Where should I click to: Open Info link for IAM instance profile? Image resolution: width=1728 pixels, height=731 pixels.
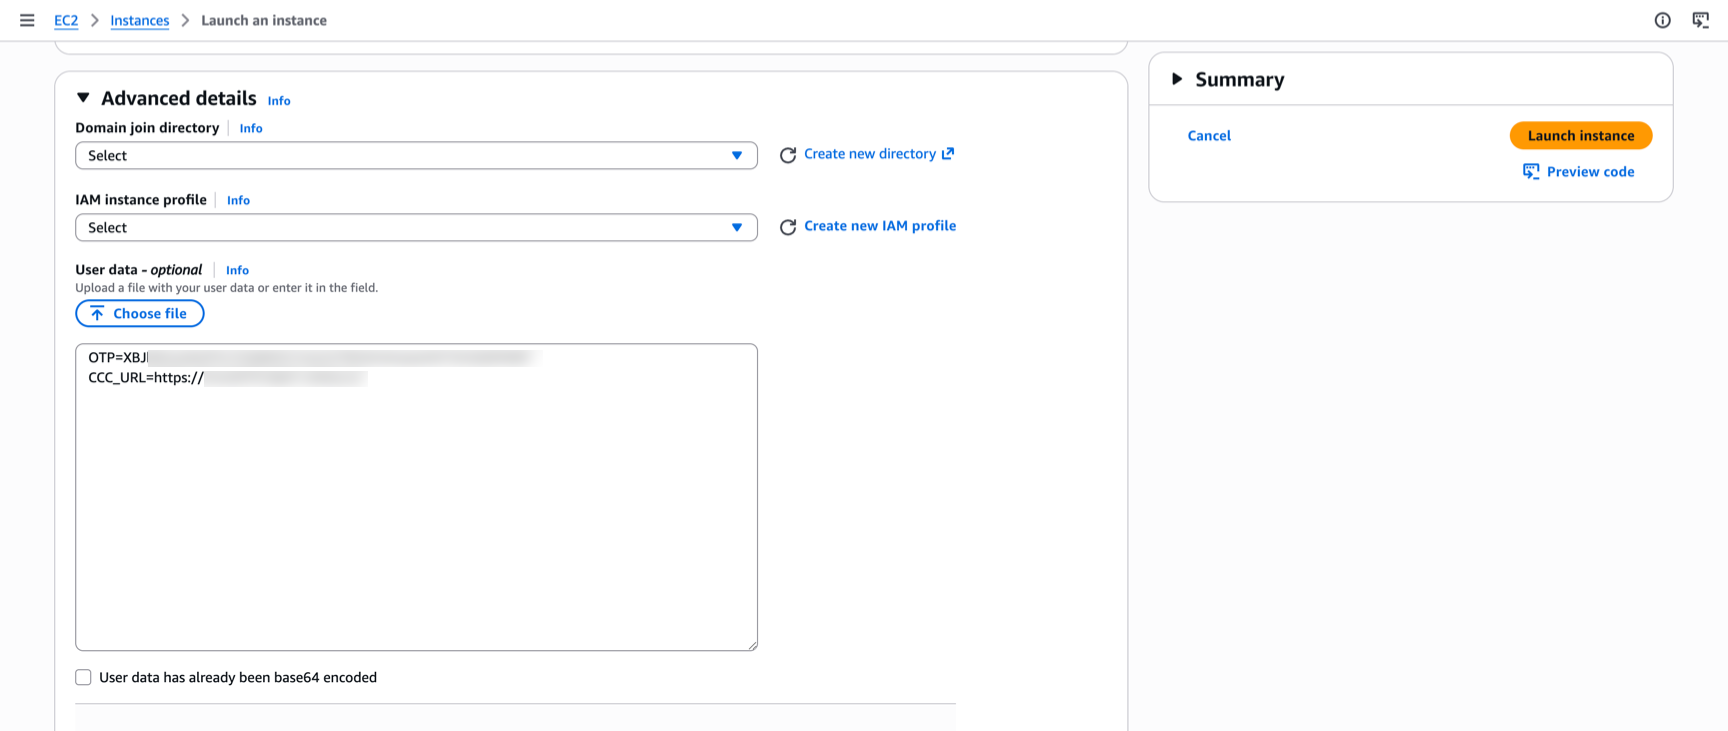[238, 200]
